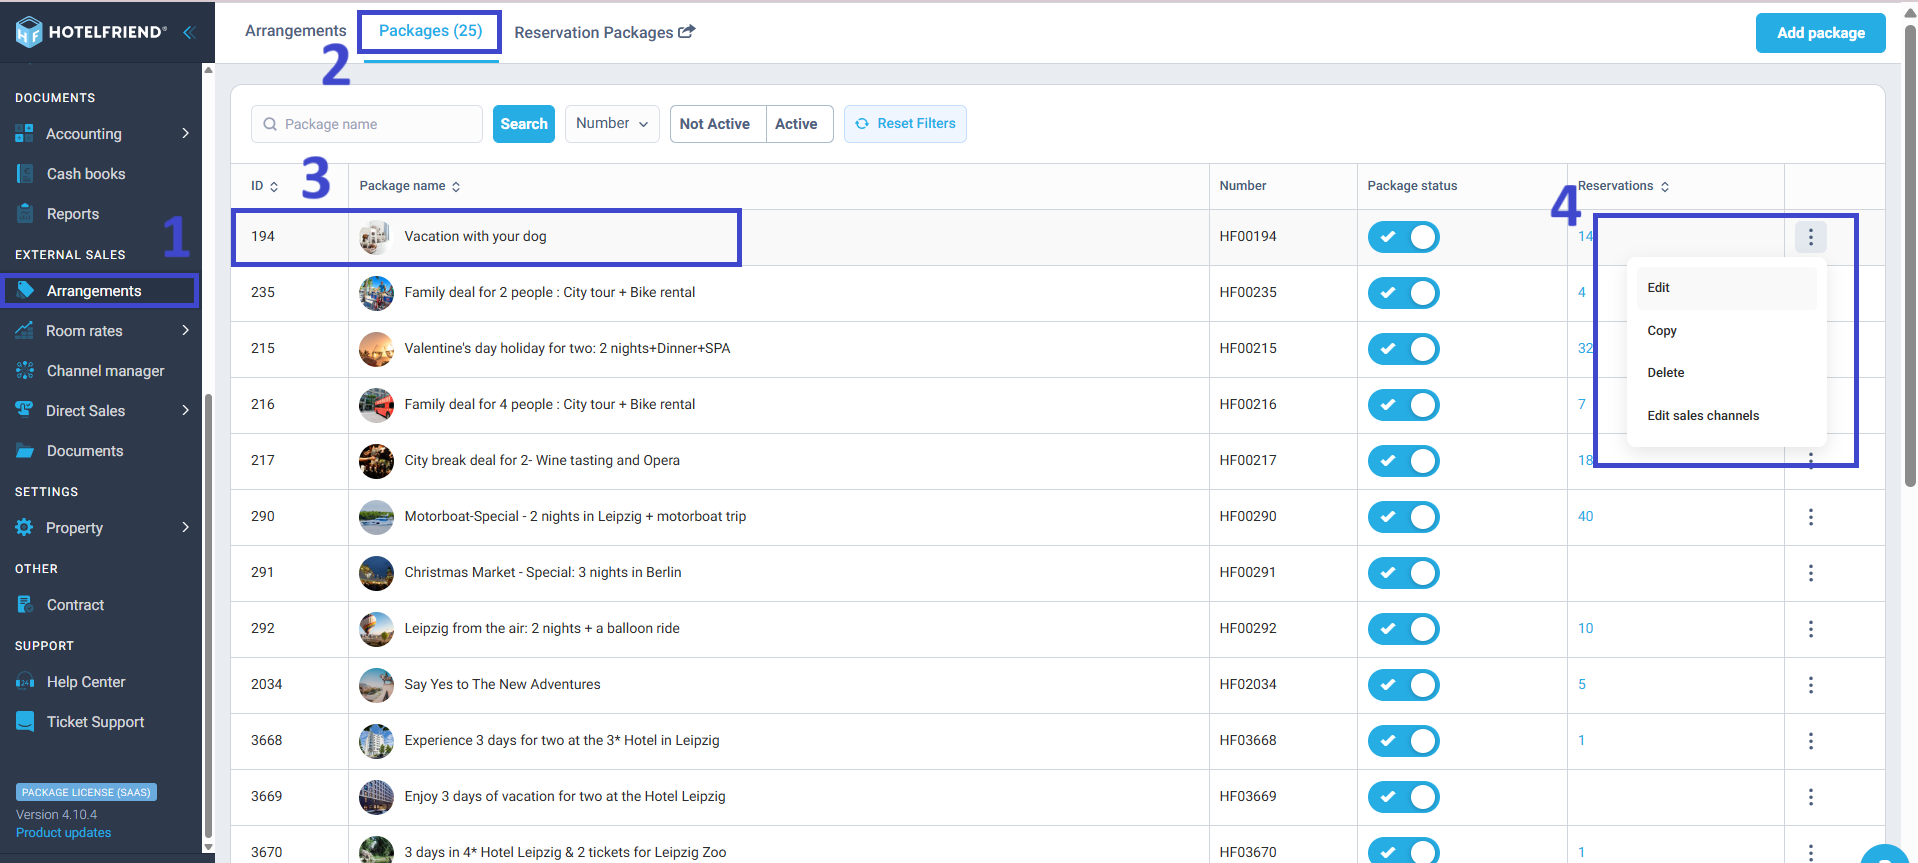Switch to the Arrangements tab
This screenshot has height=863, width=1918.
(295, 31)
